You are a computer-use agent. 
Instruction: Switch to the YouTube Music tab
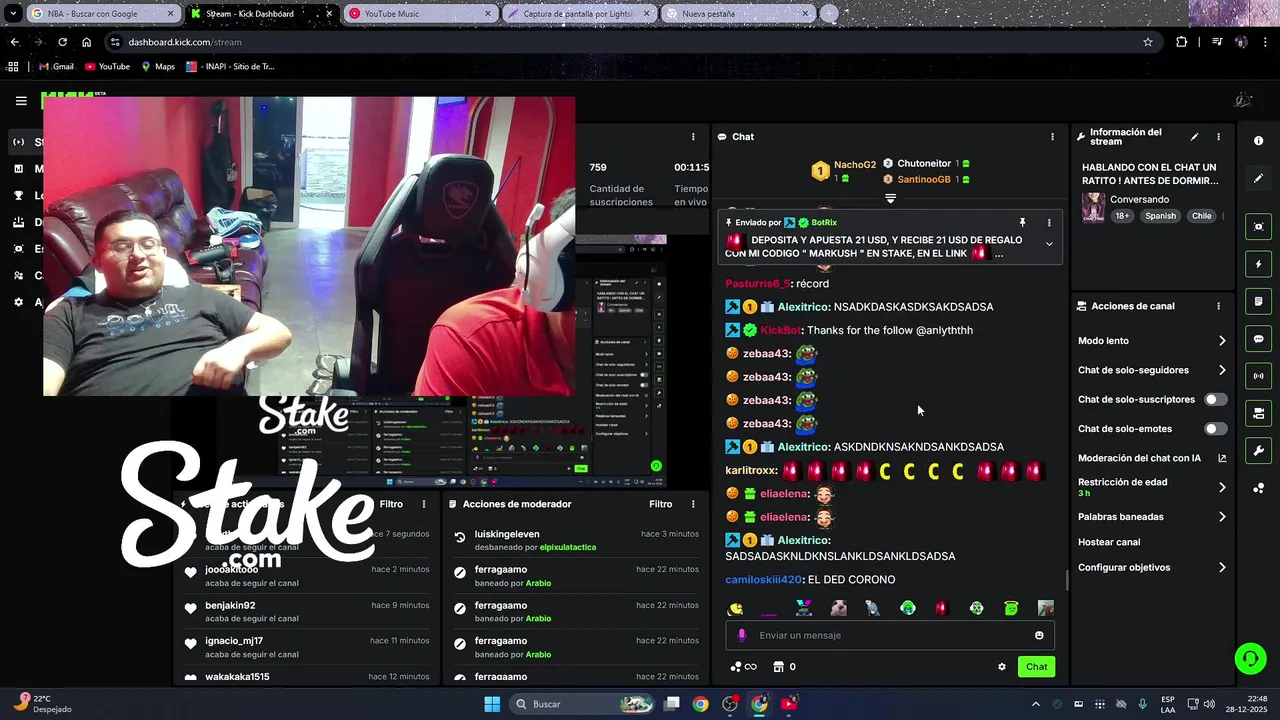coord(420,14)
